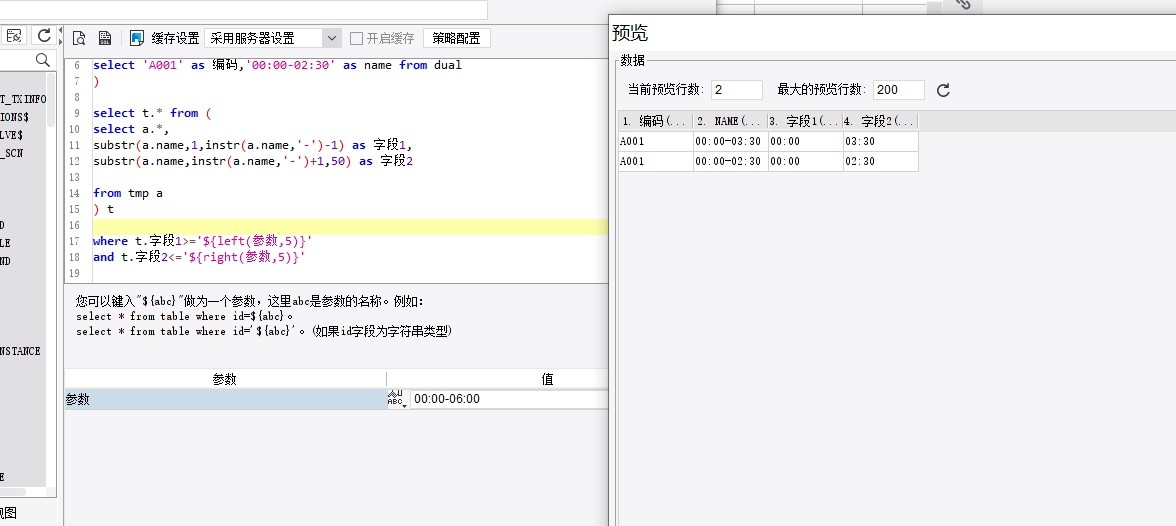Refresh the table list in left panel
The image size is (1176, 526).
point(44,35)
